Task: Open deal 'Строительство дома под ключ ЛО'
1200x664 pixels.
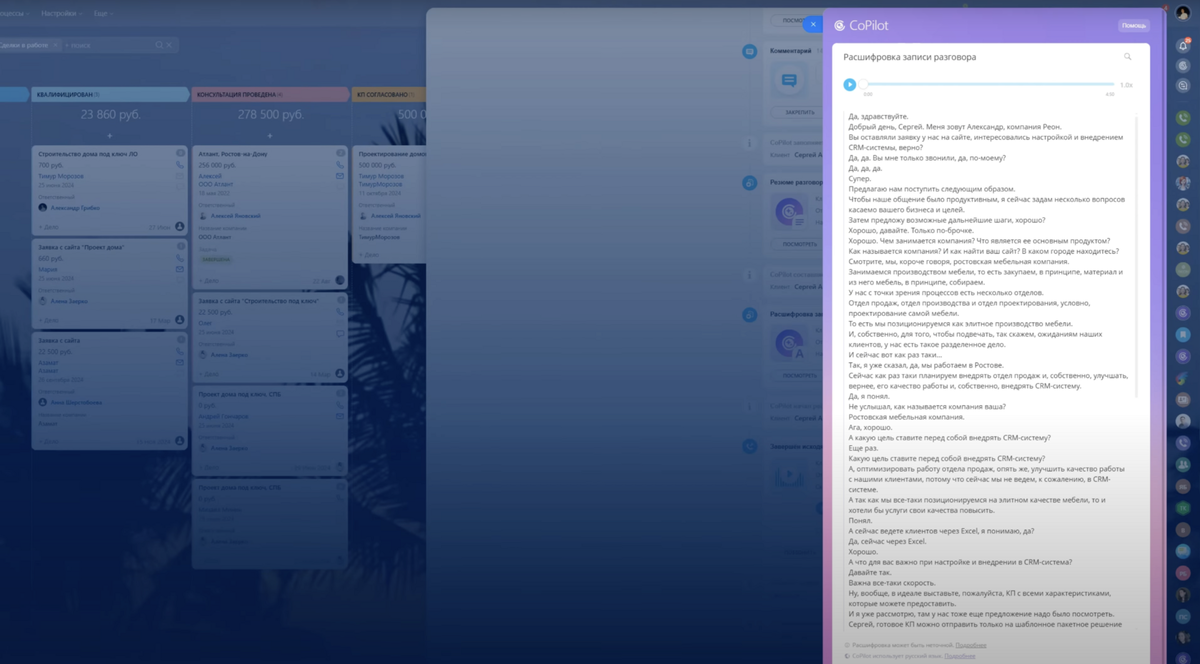Action: click(x=87, y=154)
